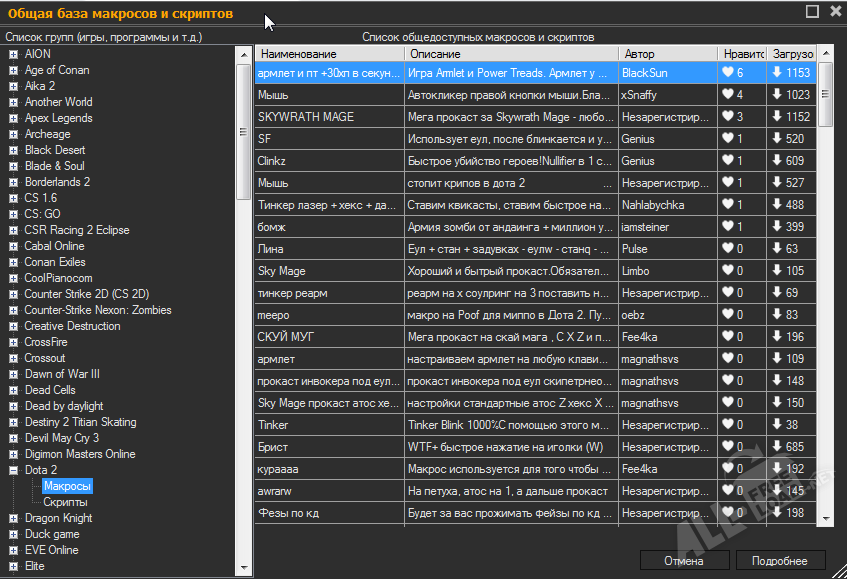Expand the EVE Online group

(x=13, y=550)
